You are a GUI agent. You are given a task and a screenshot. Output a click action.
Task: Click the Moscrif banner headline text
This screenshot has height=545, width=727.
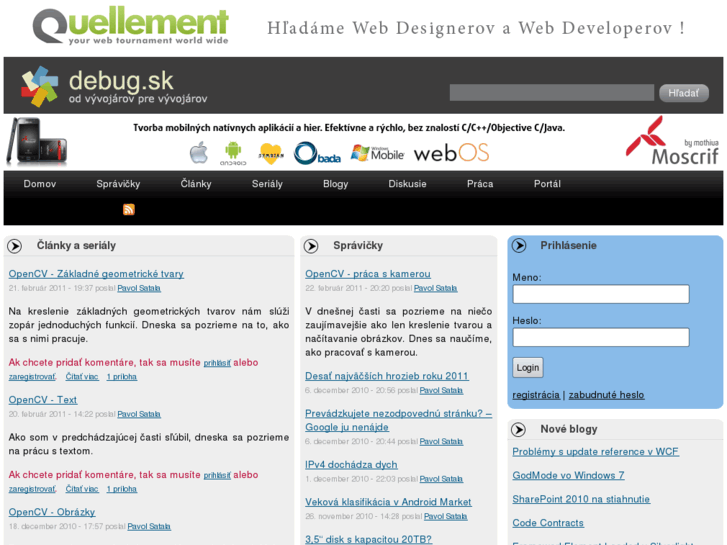pos(349,128)
